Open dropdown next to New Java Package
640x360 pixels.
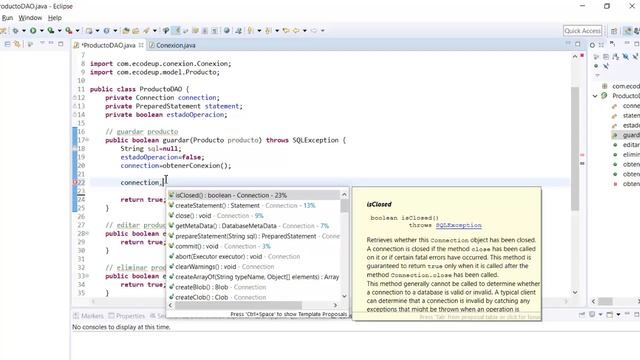(98, 31)
